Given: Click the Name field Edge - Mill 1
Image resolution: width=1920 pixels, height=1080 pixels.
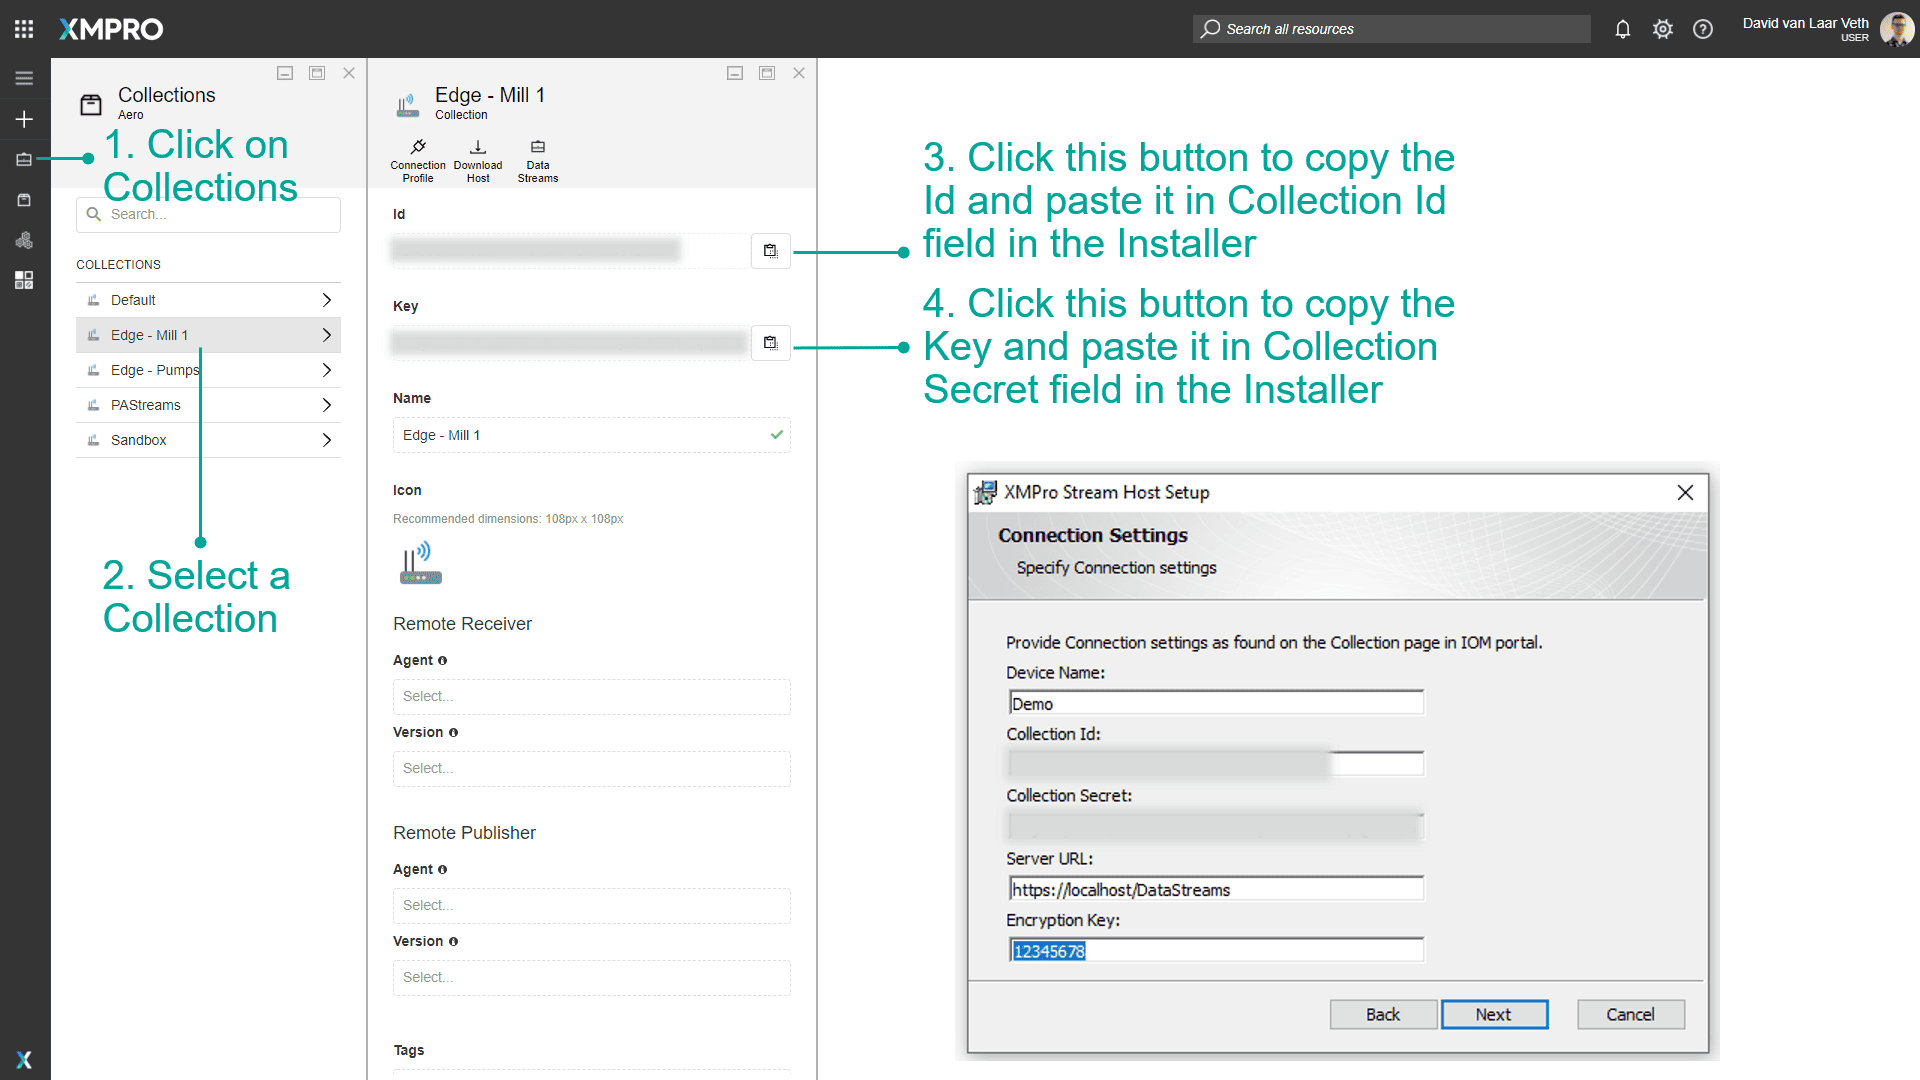Looking at the screenshot, I should (x=580, y=435).
